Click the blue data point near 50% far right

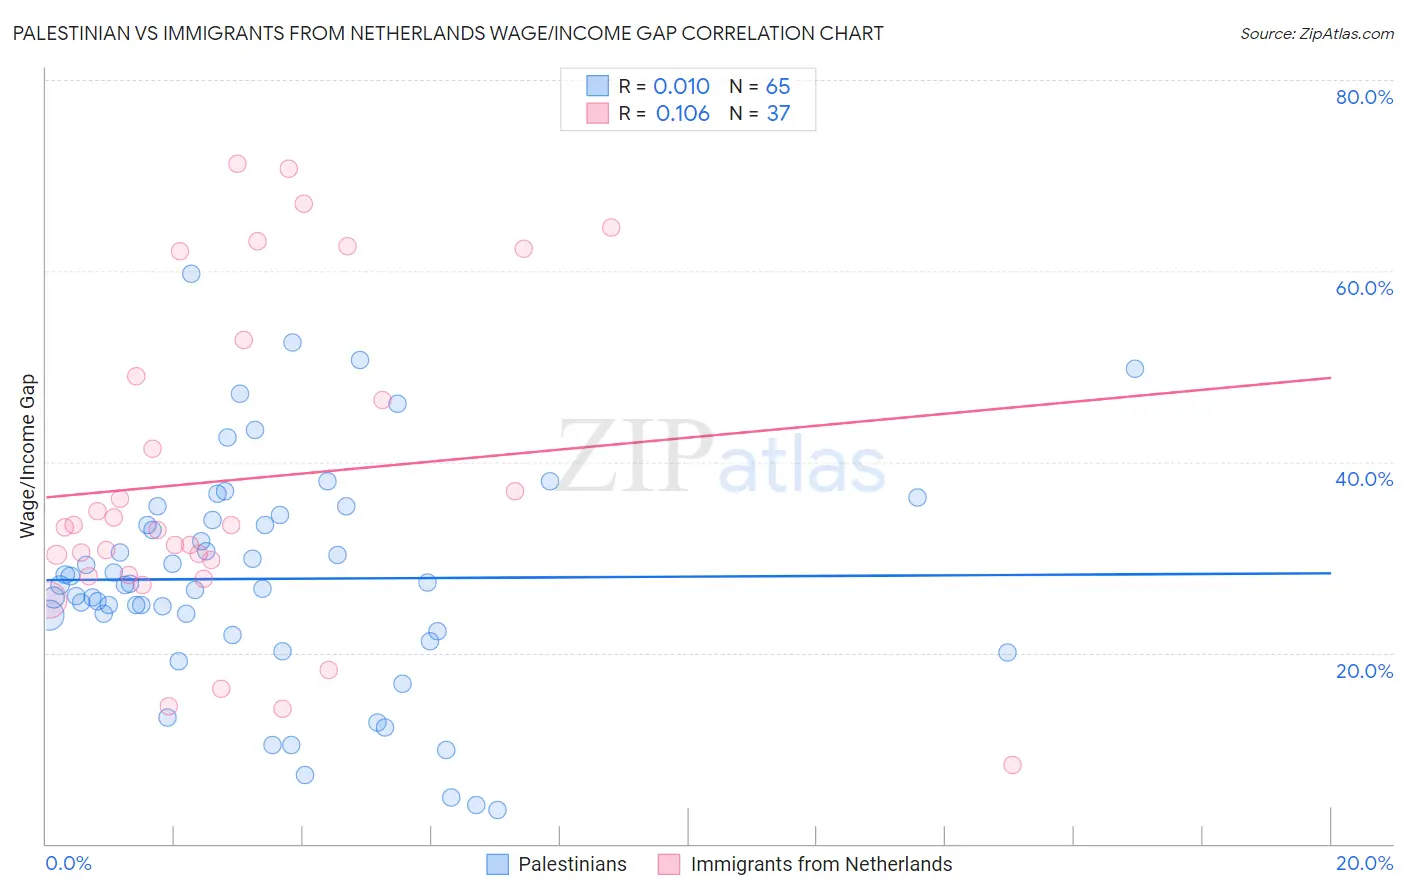(x=1134, y=368)
